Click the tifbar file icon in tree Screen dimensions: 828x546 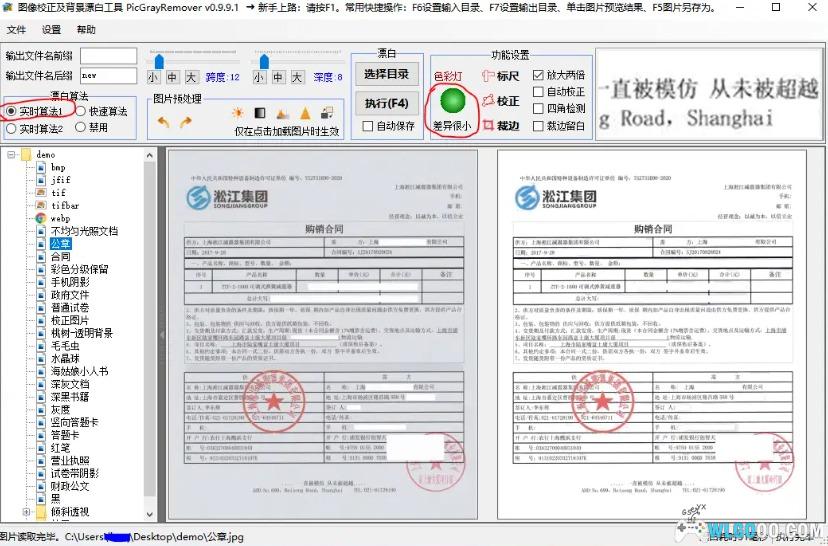click(x=41, y=205)
